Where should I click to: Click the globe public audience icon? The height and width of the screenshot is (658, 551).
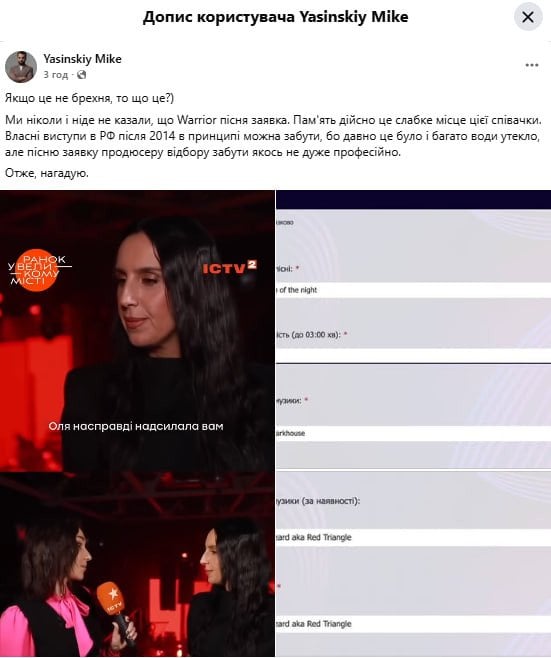[81, 75]
